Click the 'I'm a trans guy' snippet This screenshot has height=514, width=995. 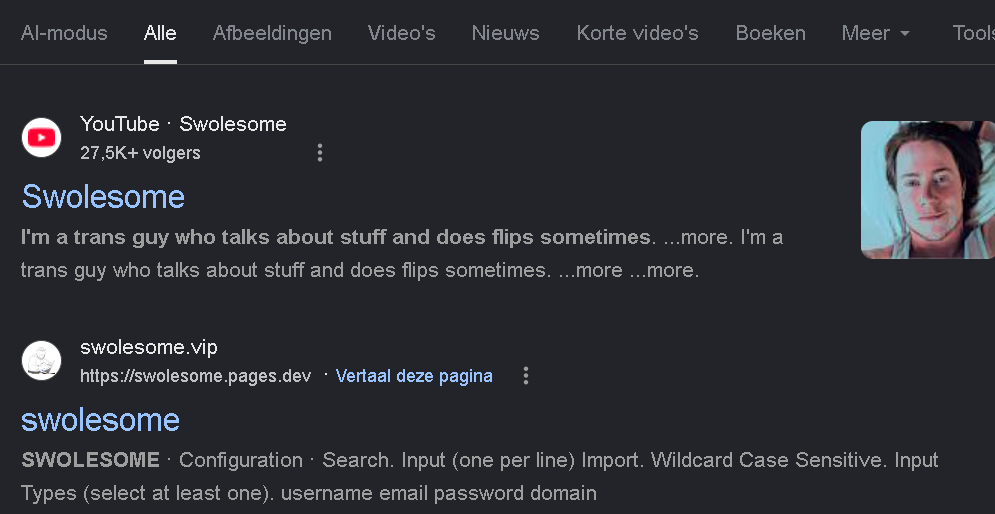click(x=402, y=254)
